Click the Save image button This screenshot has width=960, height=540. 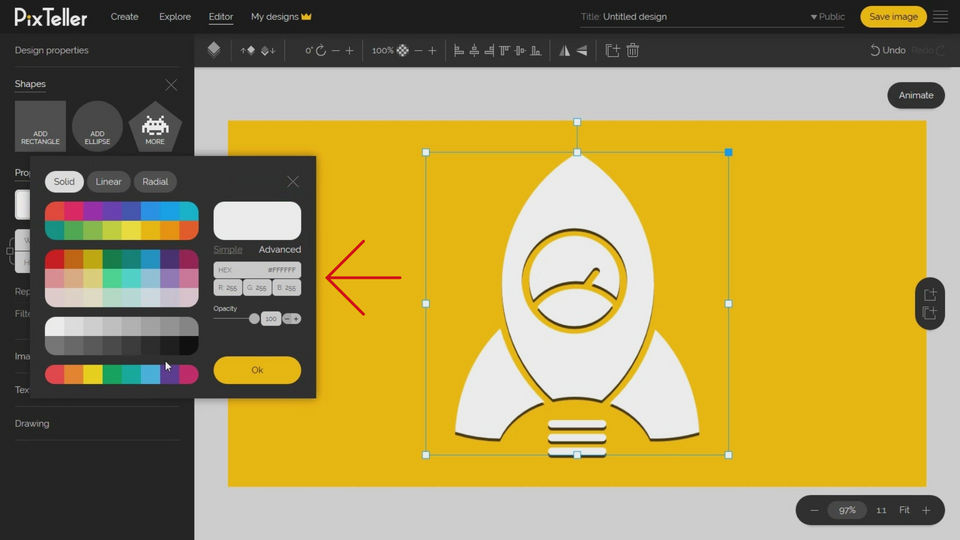(x=893, y=17)
